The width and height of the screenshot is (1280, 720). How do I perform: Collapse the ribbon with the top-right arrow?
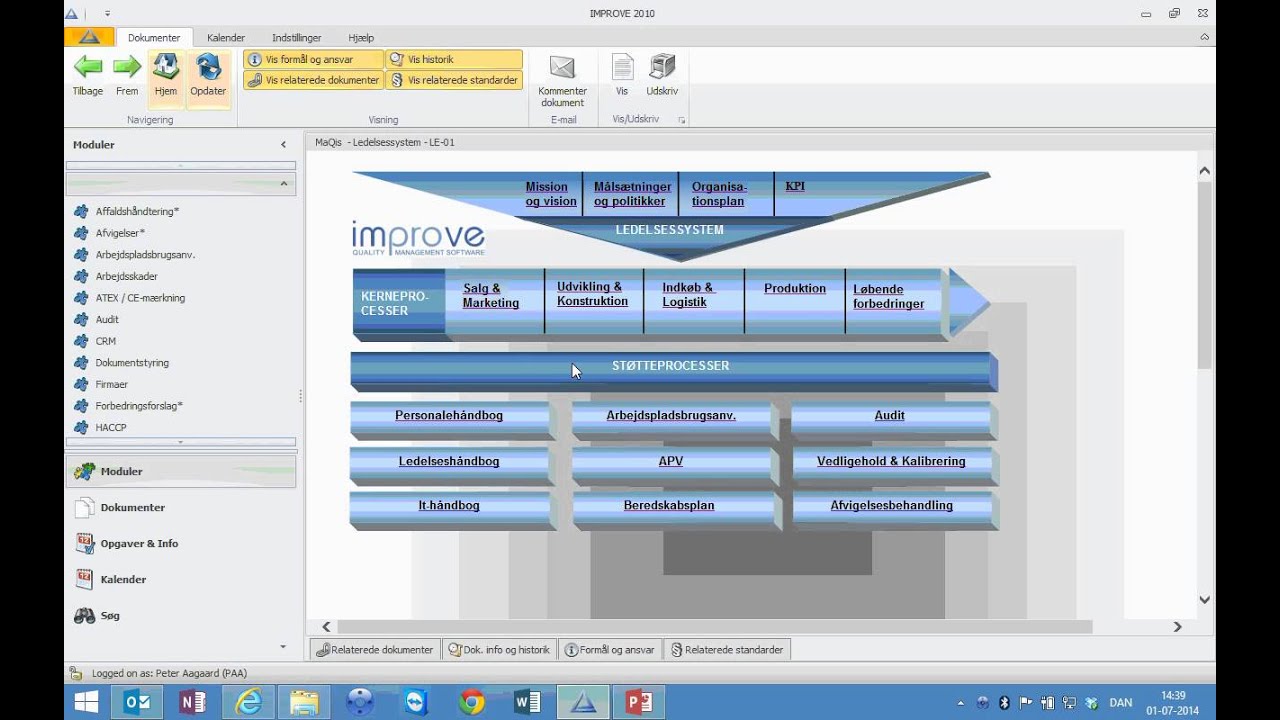coord(1205,37)
